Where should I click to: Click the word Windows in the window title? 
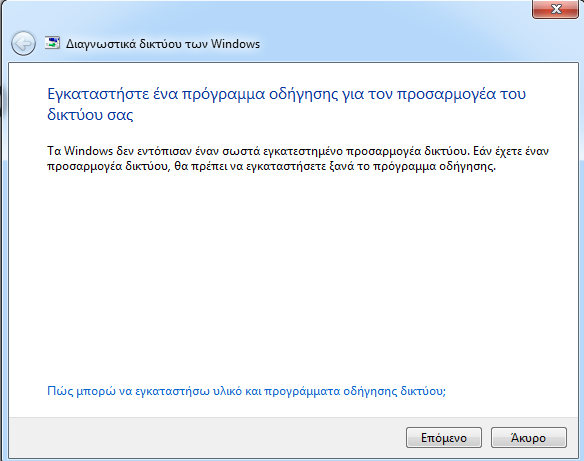point(235,44)
